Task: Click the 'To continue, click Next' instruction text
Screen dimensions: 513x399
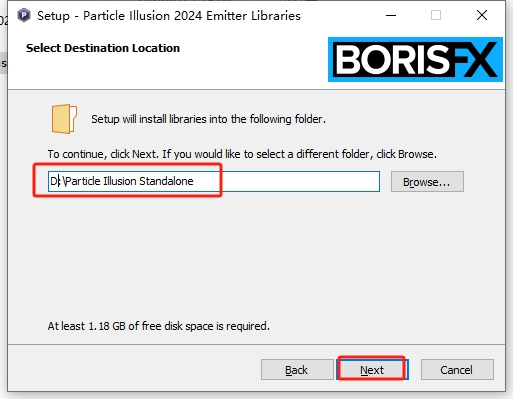Action: click(242, 154)
